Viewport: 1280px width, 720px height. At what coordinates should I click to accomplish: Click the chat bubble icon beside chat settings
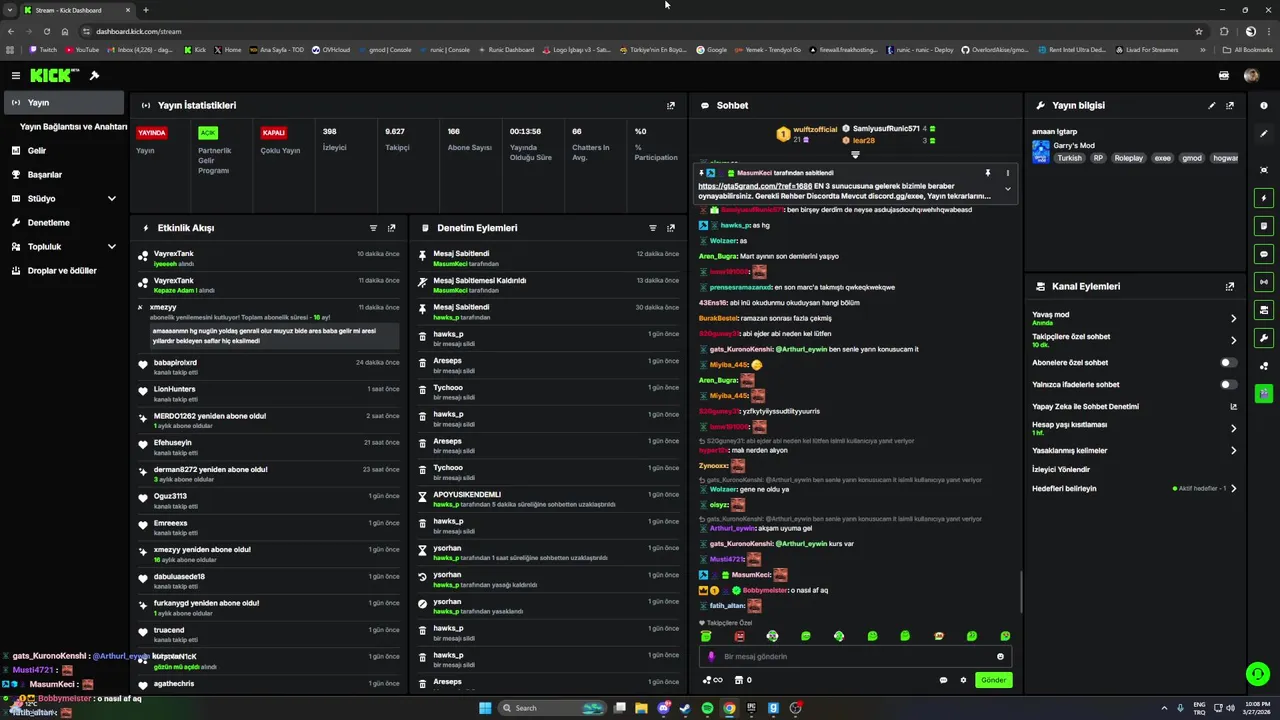click(x=943, y=680)
